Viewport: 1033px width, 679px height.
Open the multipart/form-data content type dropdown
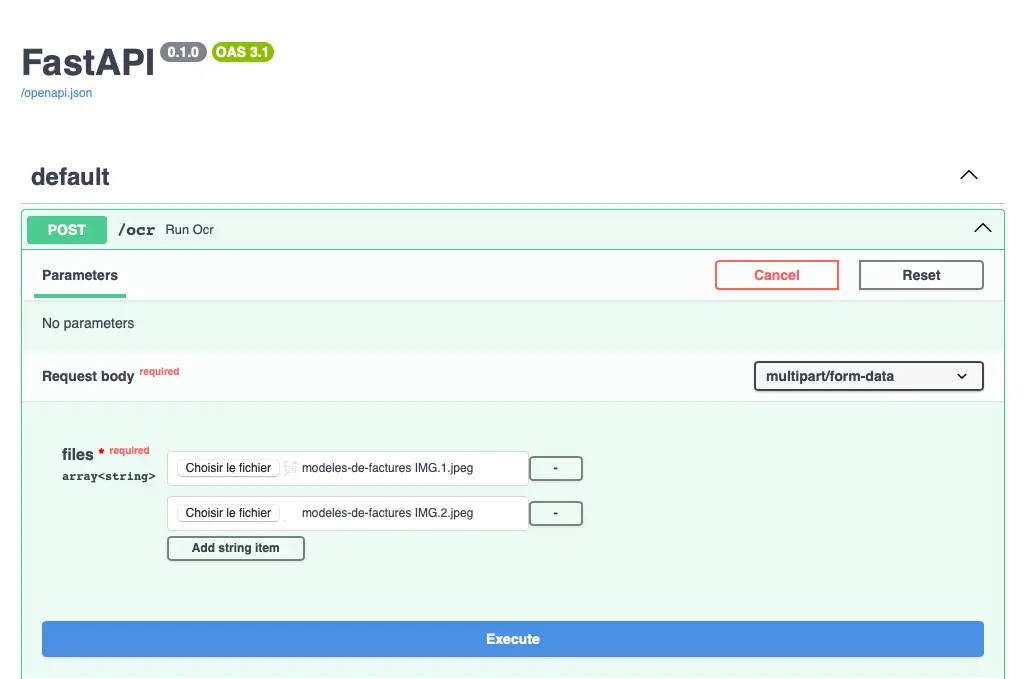[x=868, y=376]
